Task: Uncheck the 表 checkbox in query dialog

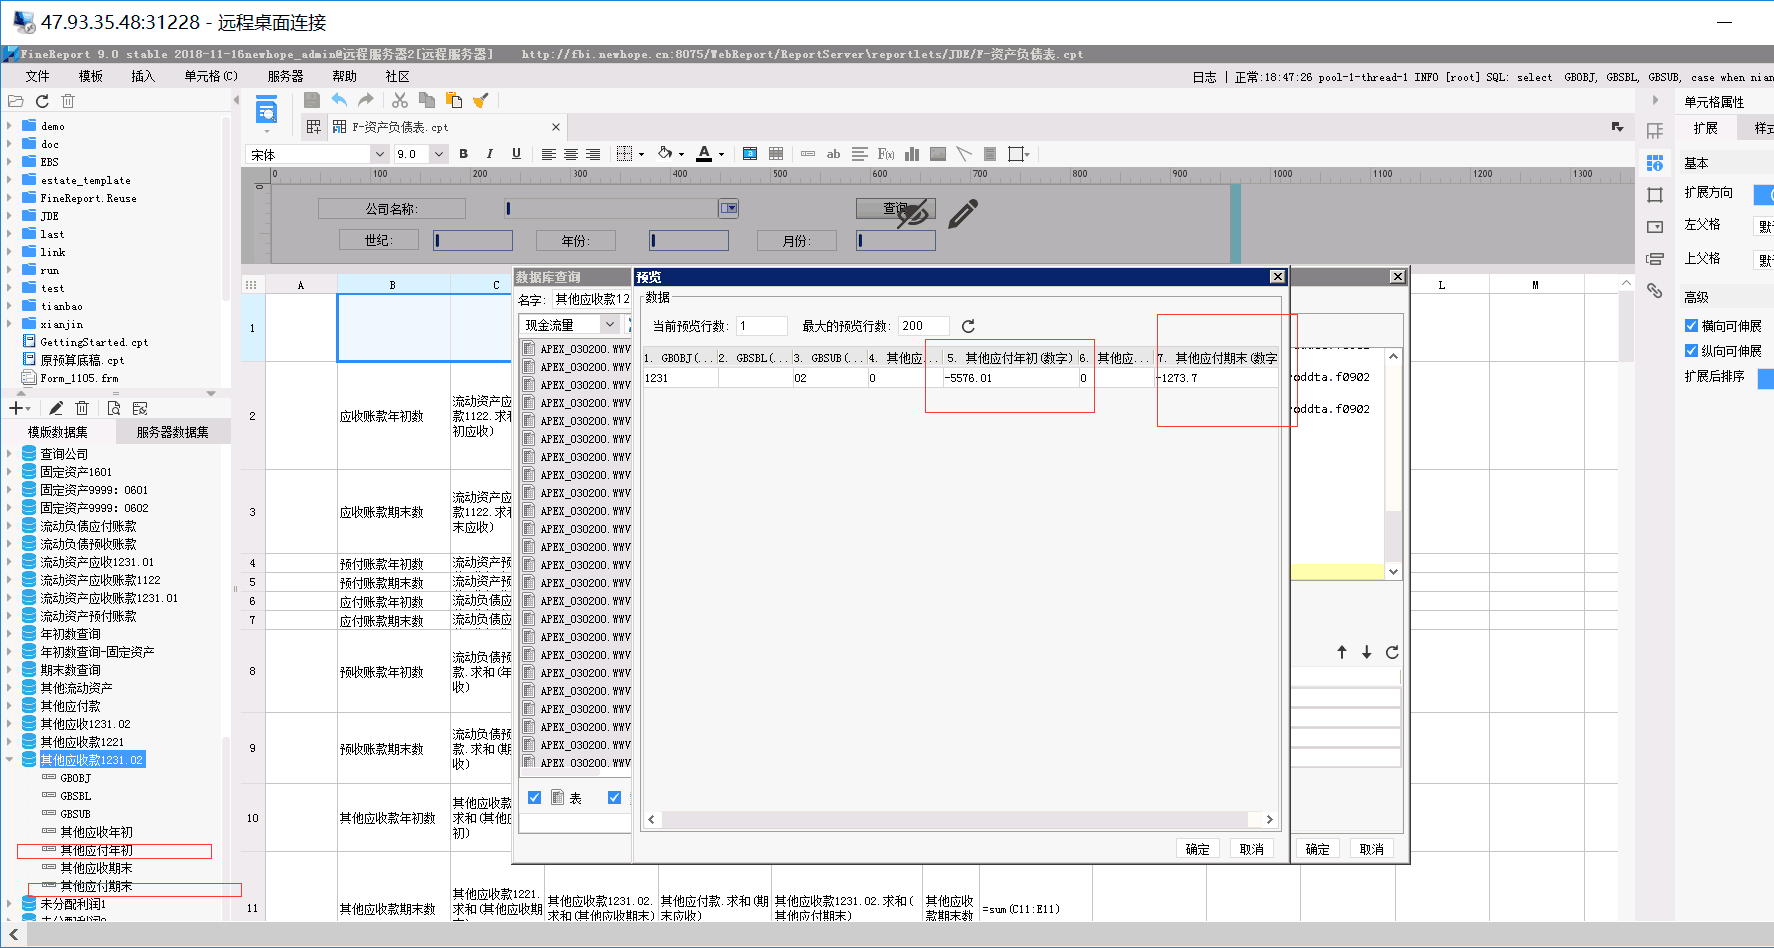Action: 535,798
